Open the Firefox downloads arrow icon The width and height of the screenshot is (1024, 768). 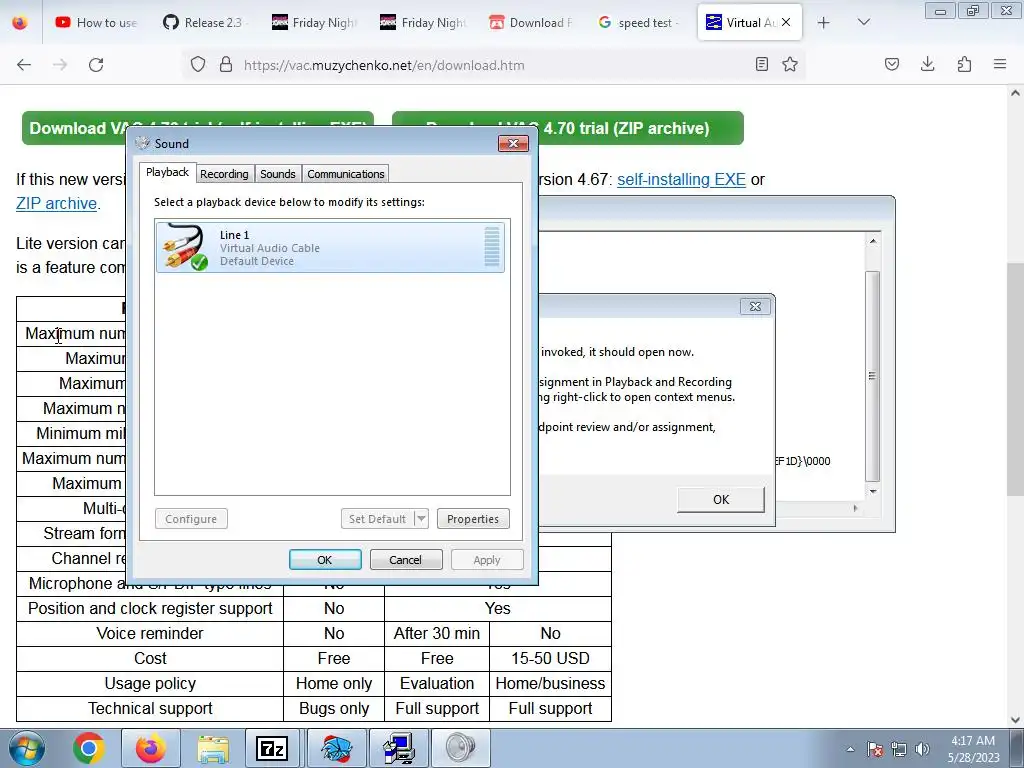(927, 64)
